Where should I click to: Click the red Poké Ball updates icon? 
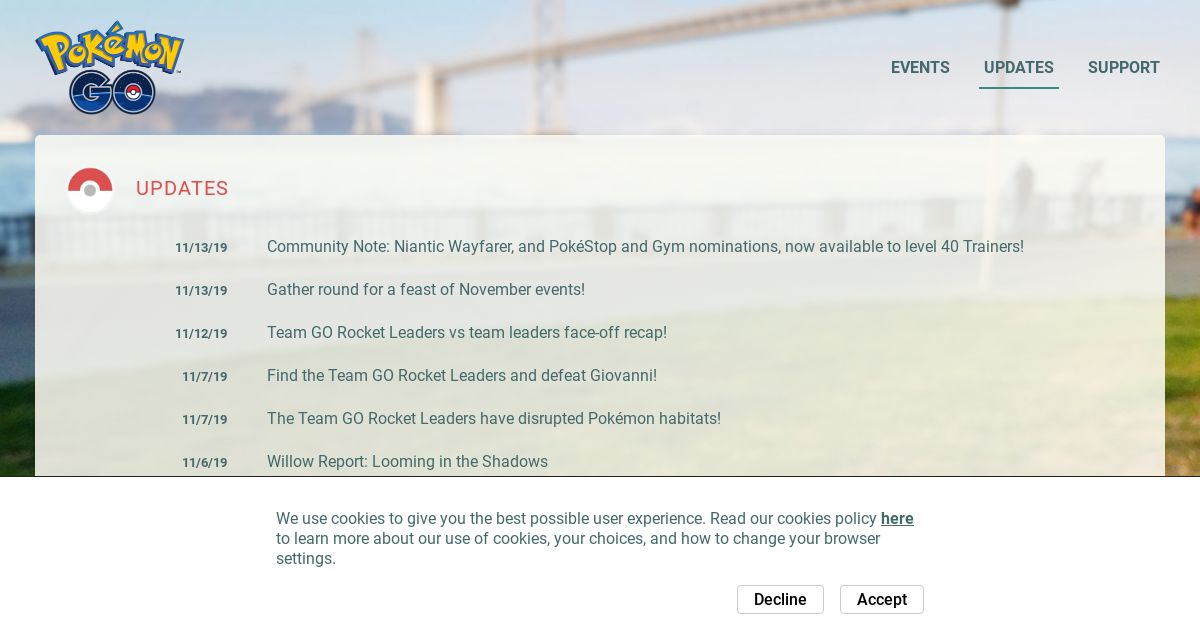(x=90, y=189)
